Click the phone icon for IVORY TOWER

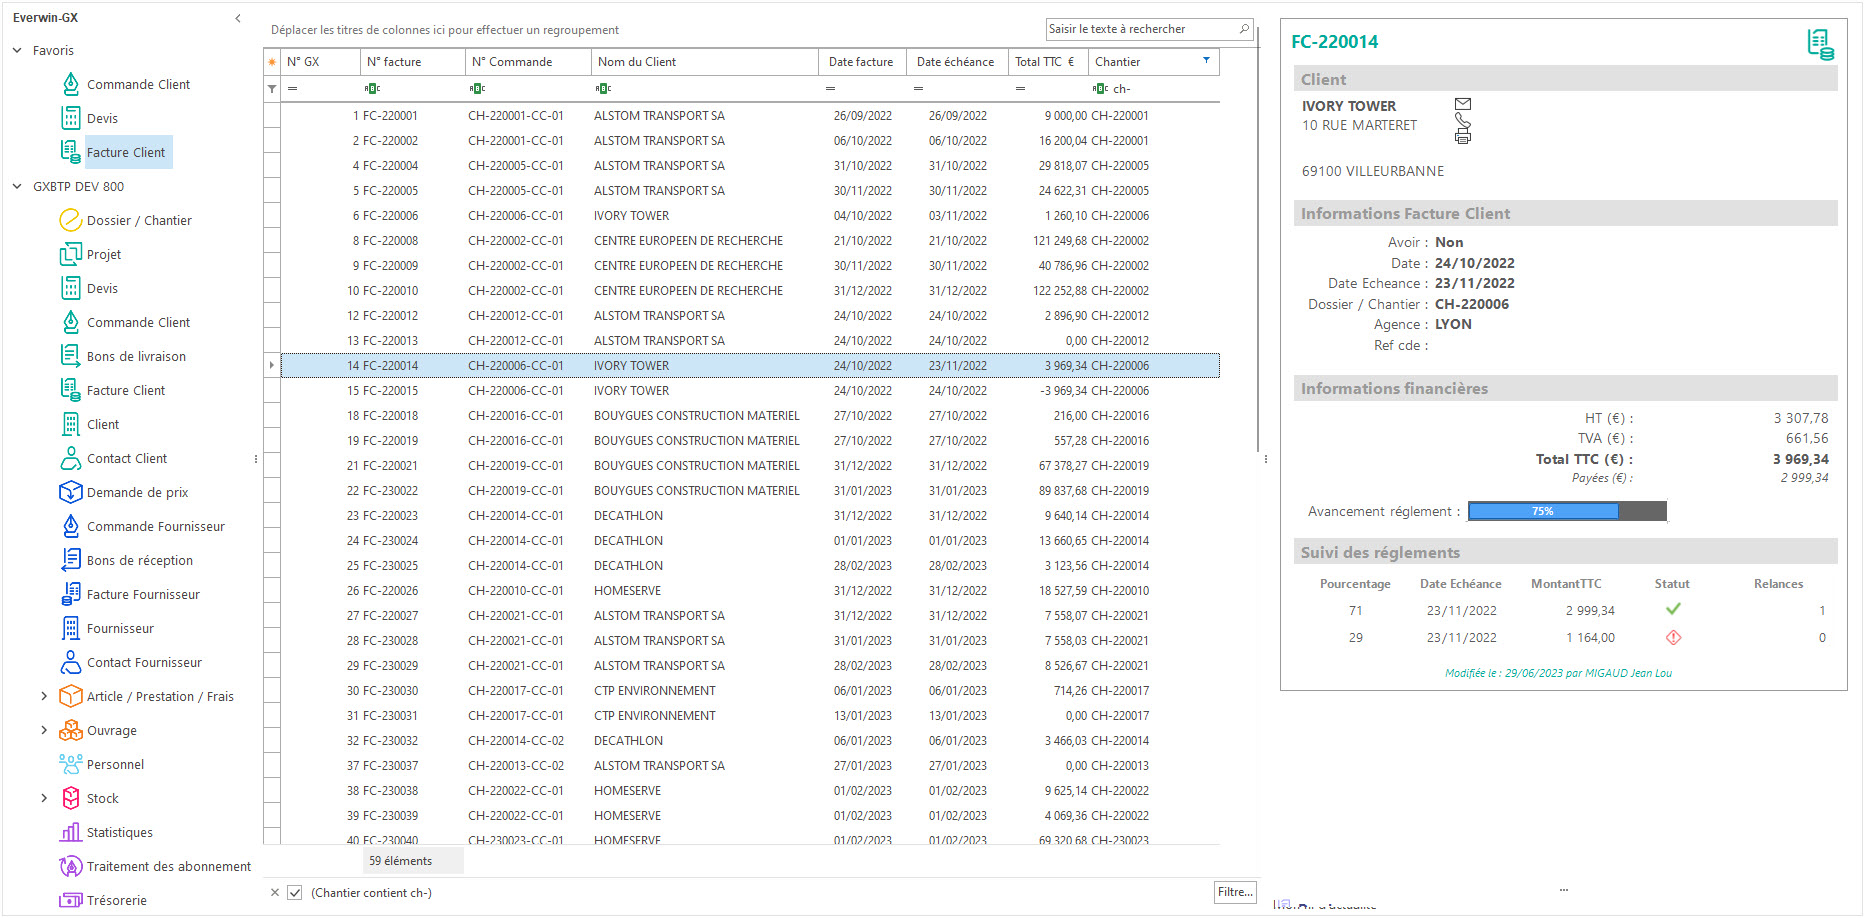point(1463,120)
